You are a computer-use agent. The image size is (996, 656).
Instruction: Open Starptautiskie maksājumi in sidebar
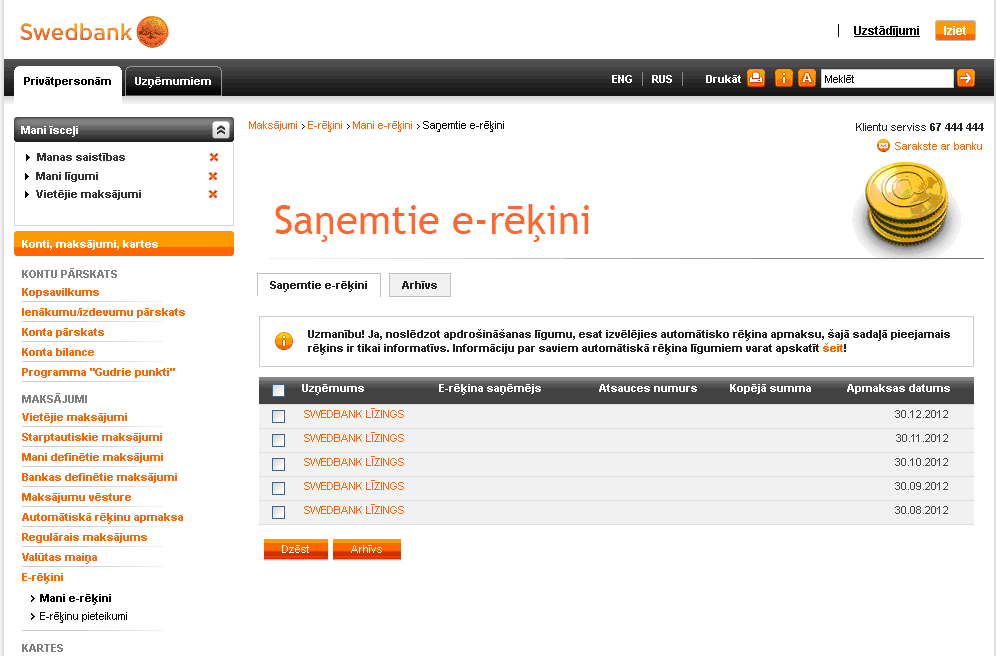92,437
